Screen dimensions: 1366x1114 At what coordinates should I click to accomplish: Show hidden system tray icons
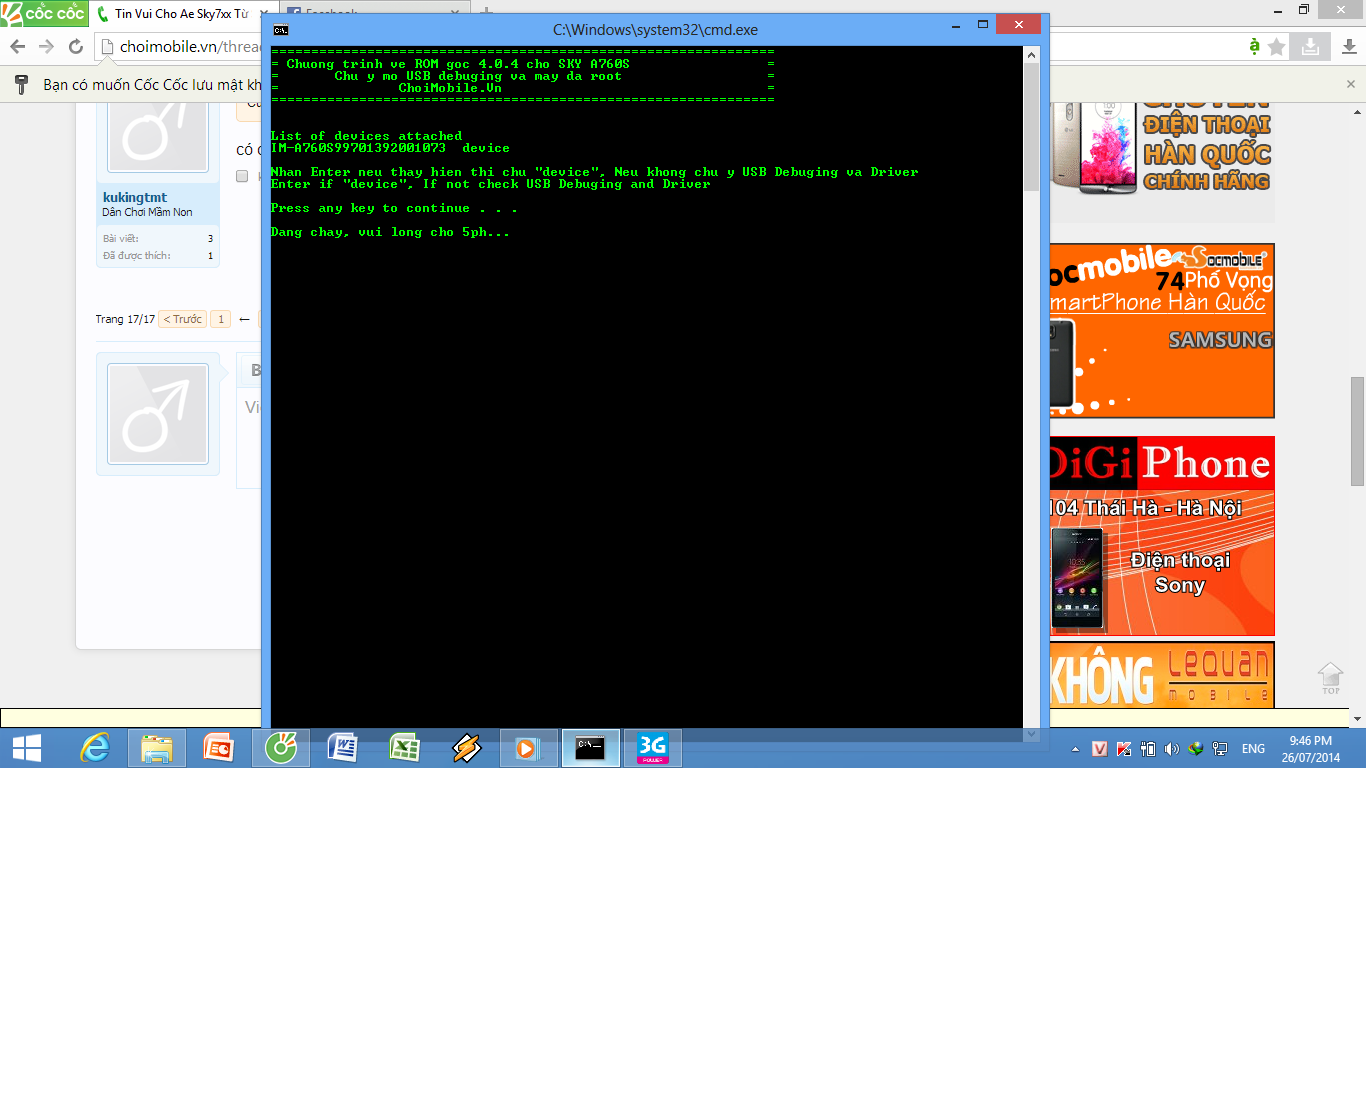1075,749
